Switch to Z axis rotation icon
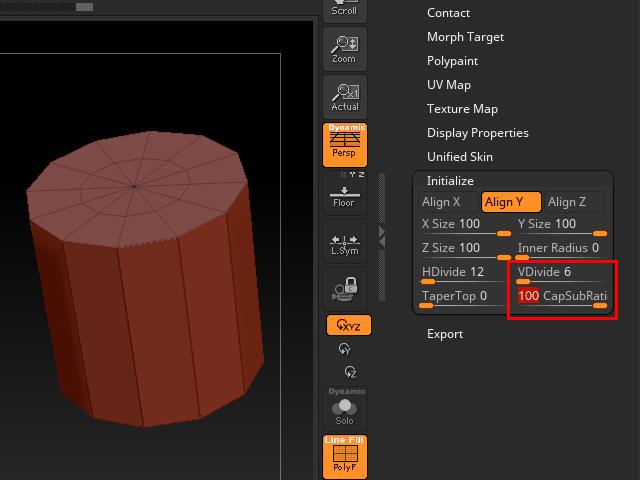 coord(349,371)
